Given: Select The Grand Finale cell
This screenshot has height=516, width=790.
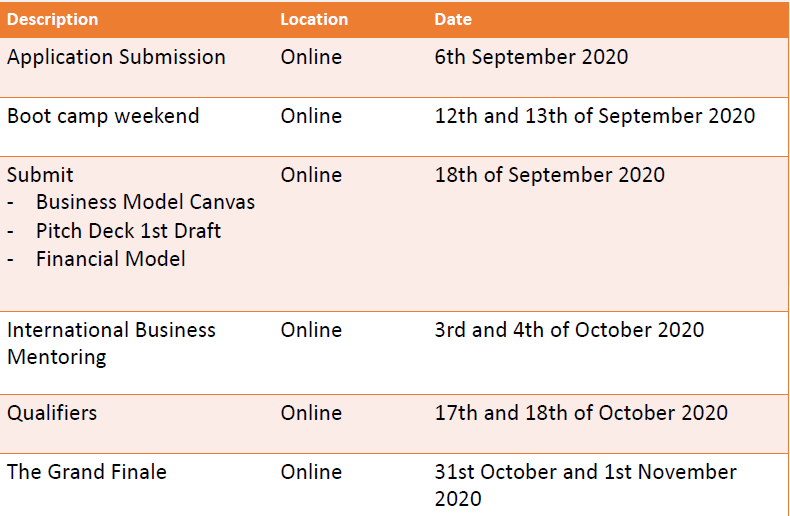Looking at the screenshot, I should [x=87, y=472].
